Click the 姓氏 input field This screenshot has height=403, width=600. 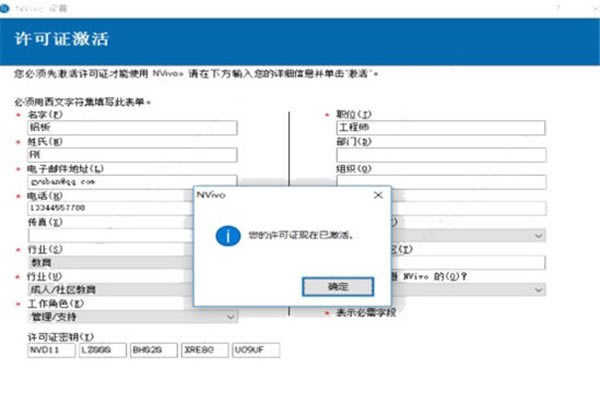132,155
